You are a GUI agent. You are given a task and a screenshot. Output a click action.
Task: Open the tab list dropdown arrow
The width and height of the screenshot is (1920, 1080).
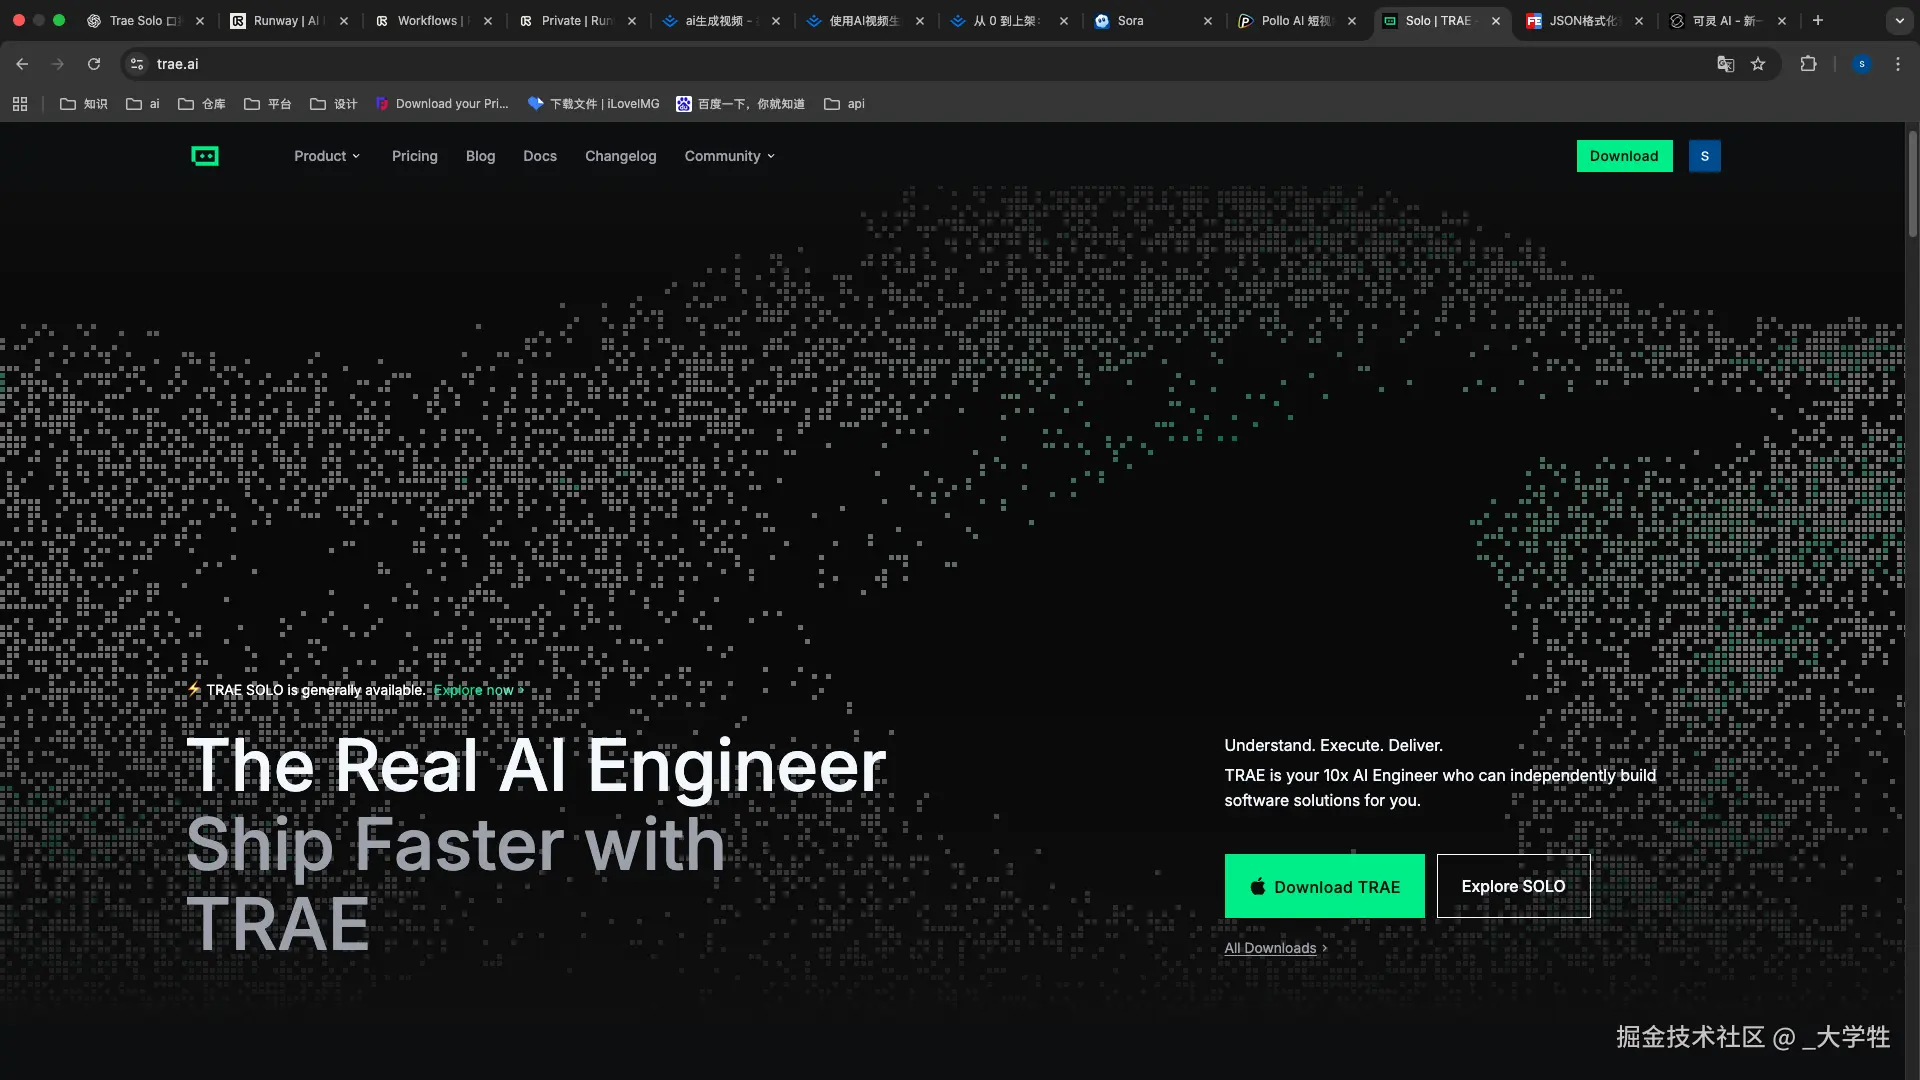[1899, 20]
